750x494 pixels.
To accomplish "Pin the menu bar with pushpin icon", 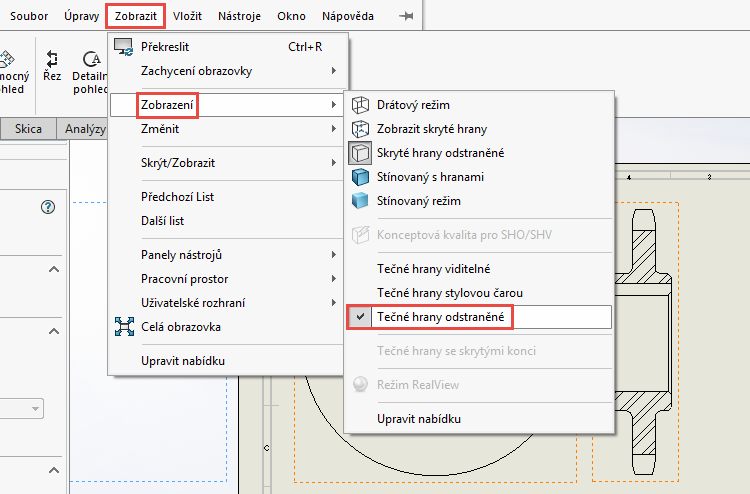I will coord(406,16).
